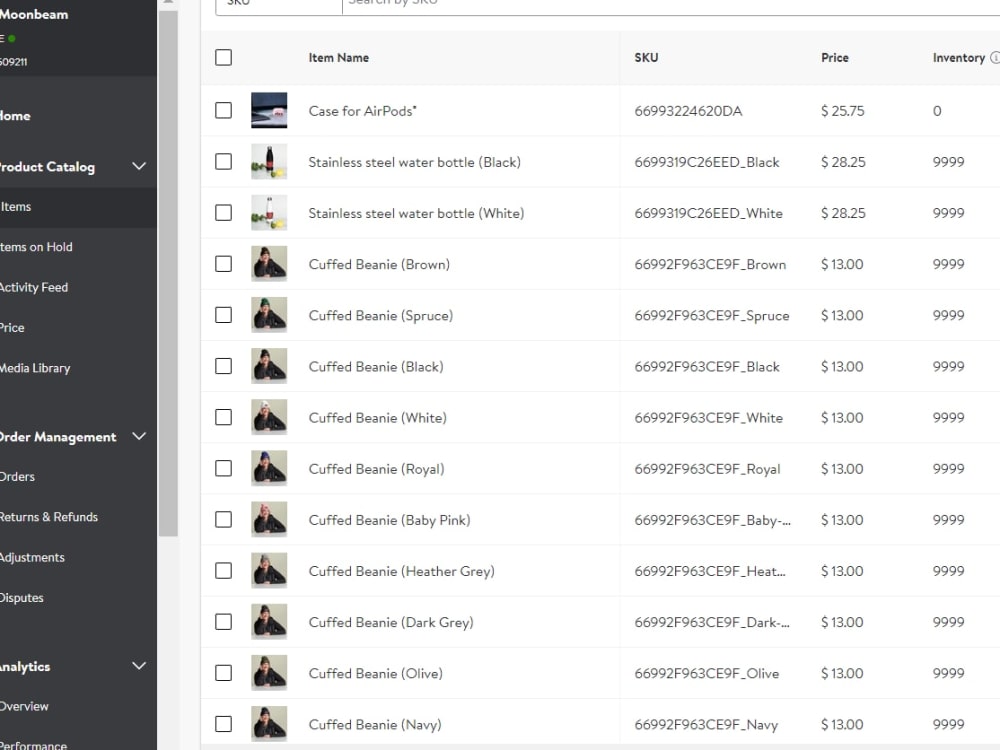Open the Cuffed Beanie (Royal) thumbnail
Screen dimensions: 1000x750
pyautogui.click(x=269, y=467)
